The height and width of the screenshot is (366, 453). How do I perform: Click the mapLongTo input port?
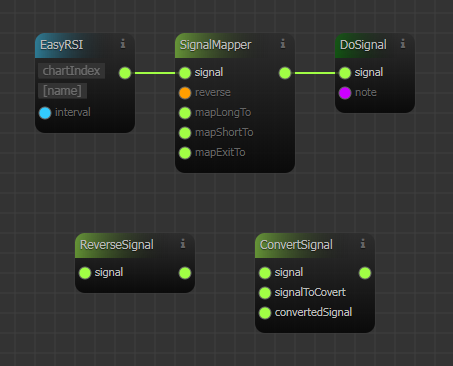tap(185, 113)
